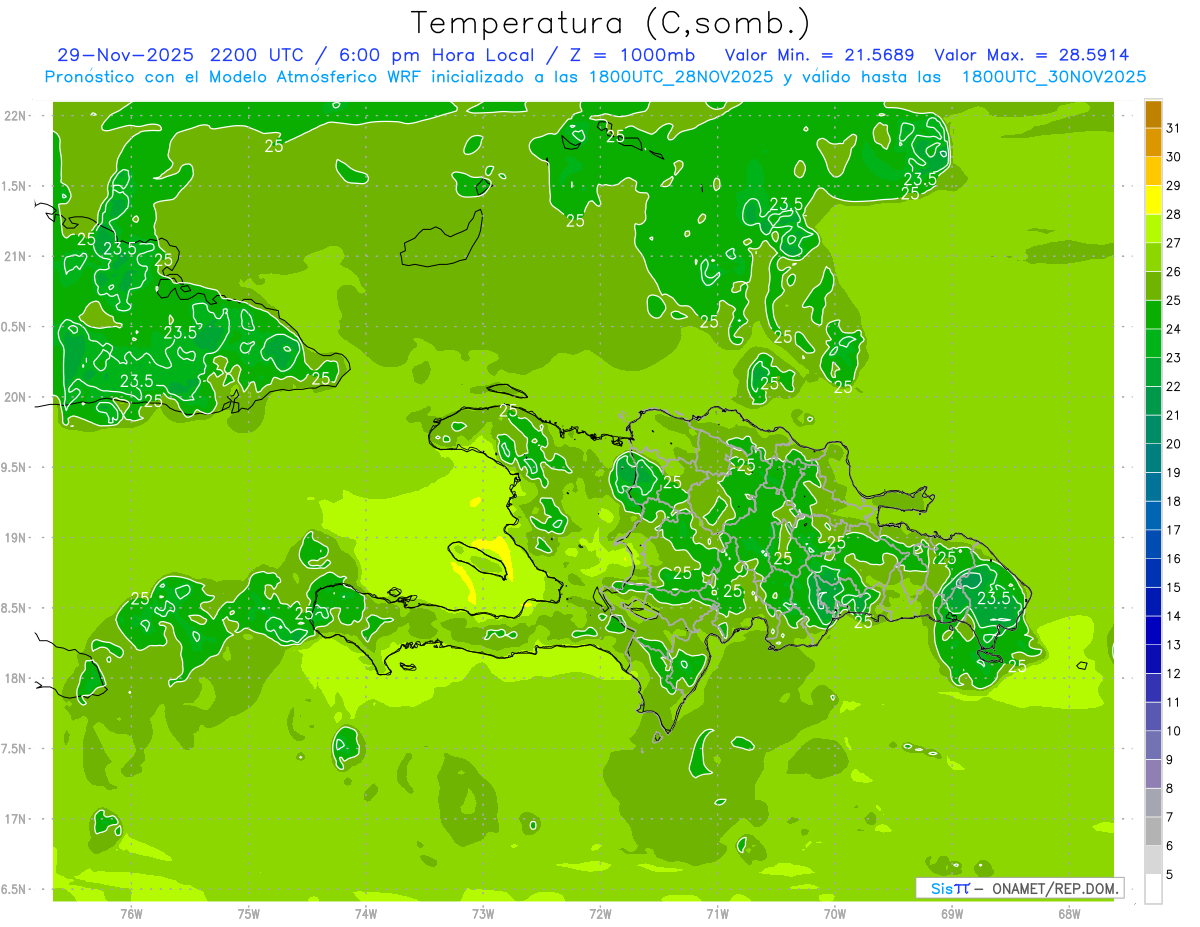This screenshot has height=927, width=1200.
Task: Select the valid-until time "1800UTC_30NOV2025"
Action: point(1054,77)
